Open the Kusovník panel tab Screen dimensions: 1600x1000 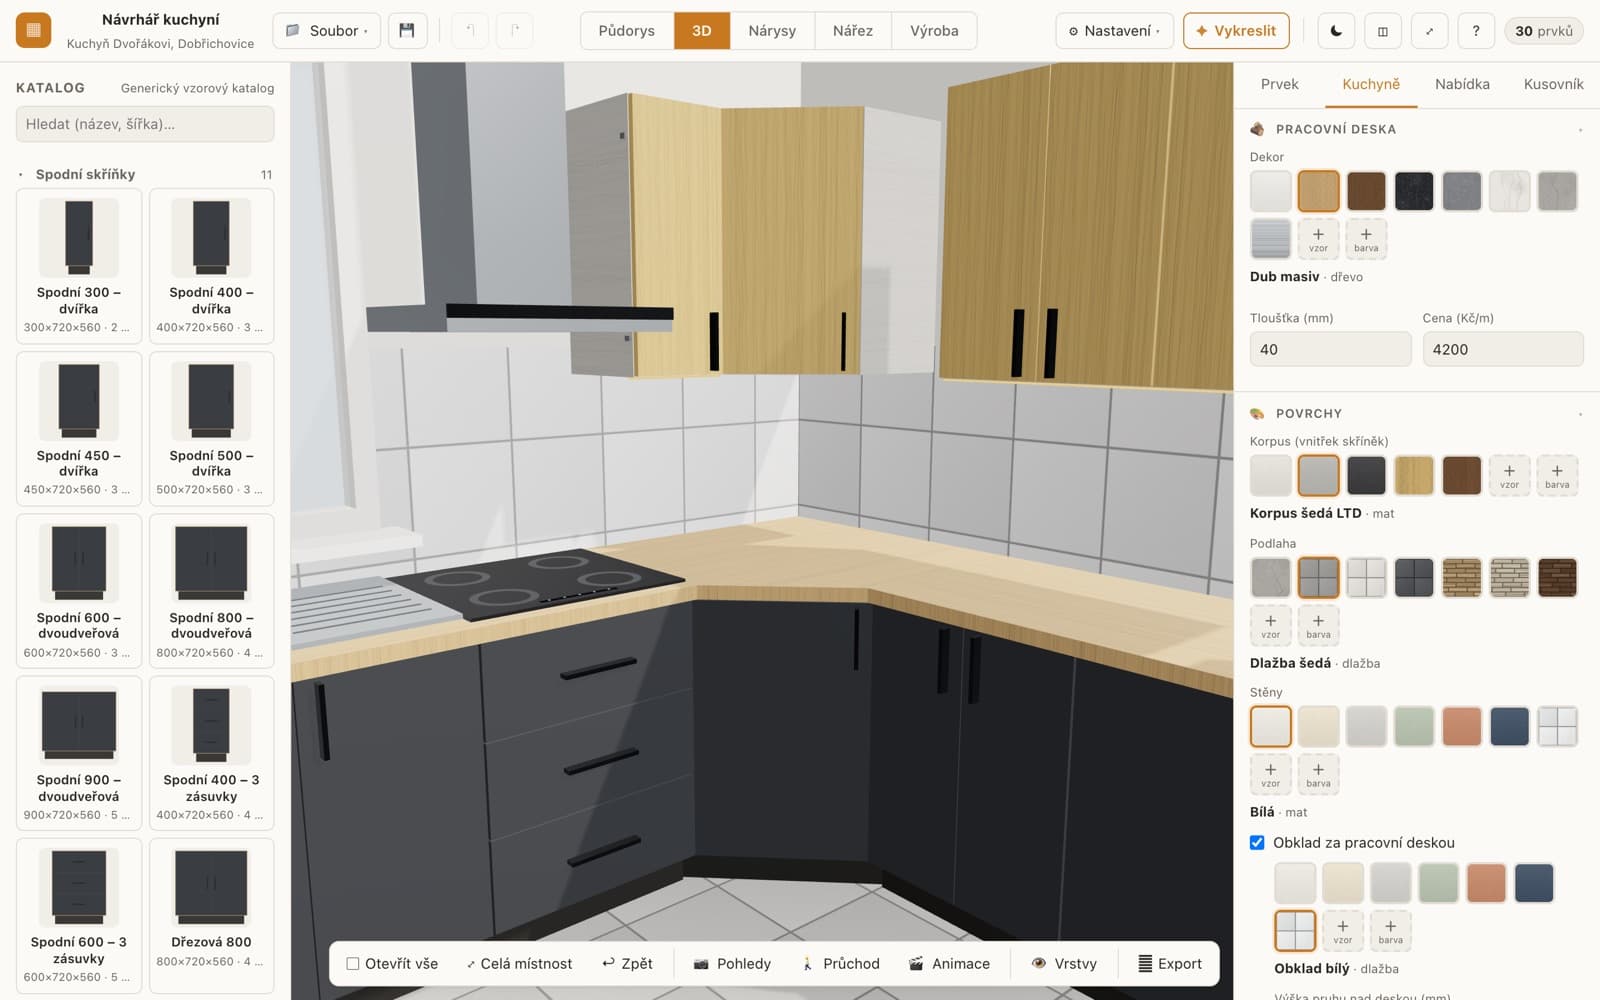click(x=1553, y=84)
